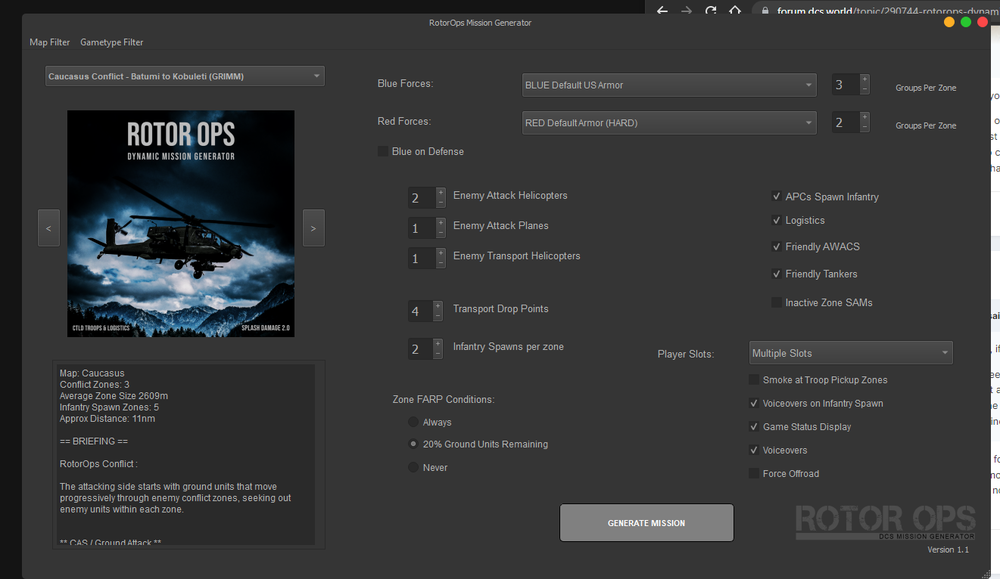Click the Enemy Attack Planes number field
Viewport: 1000px width, 579px height.
click(x=422, y=228)
